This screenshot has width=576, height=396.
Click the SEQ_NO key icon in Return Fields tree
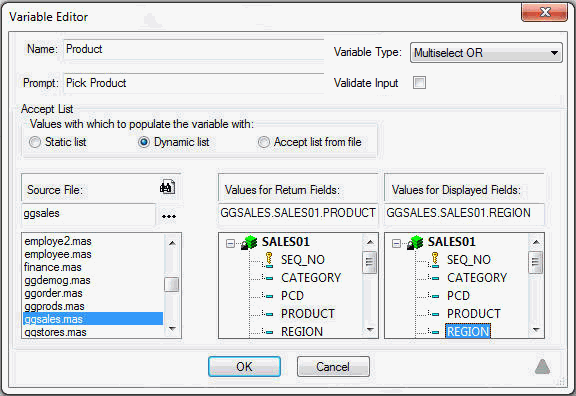coord(268,260)
